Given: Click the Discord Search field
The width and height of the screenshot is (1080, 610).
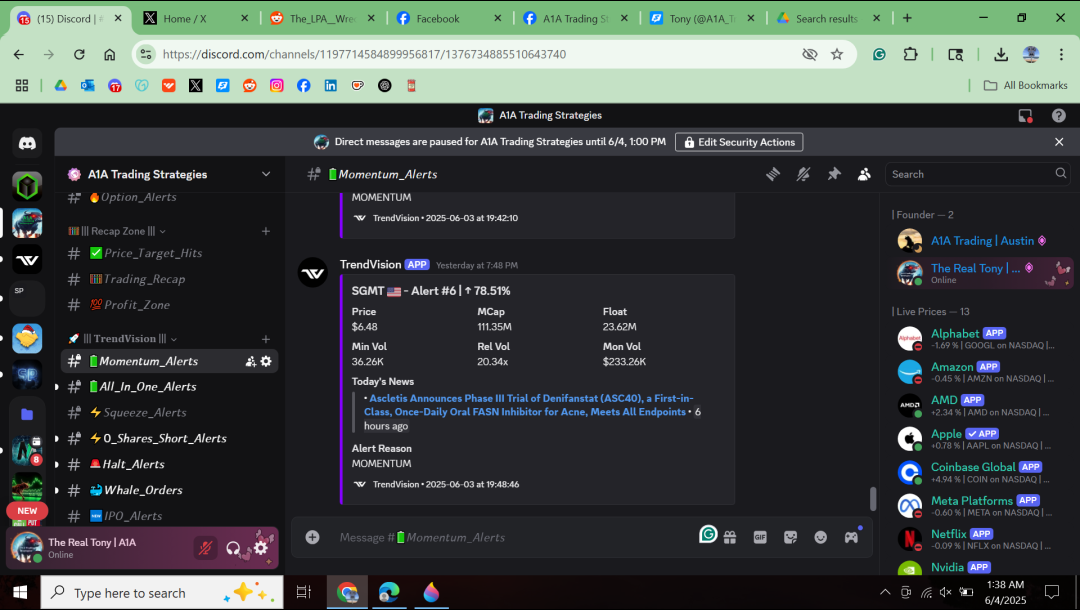Looking at the screenshot, I should tap(977, 174).
